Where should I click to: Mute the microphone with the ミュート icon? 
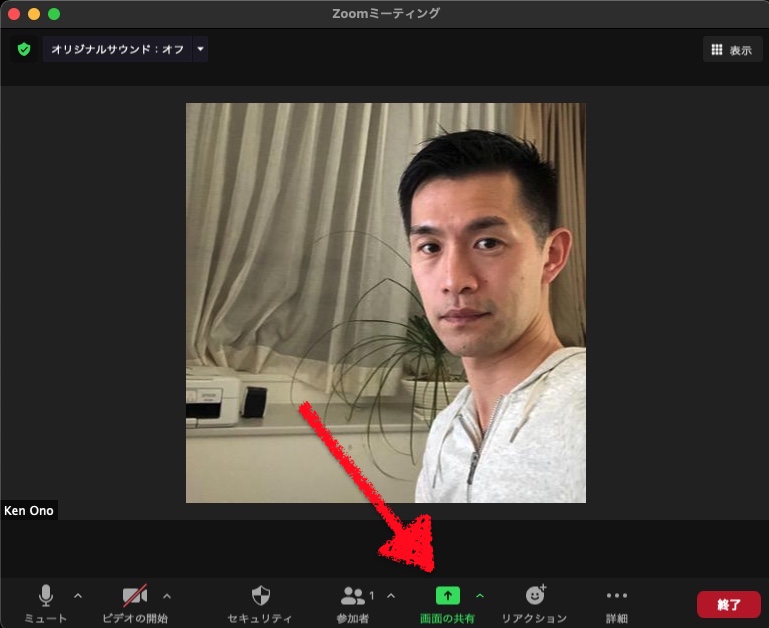[x=46, y=597]
